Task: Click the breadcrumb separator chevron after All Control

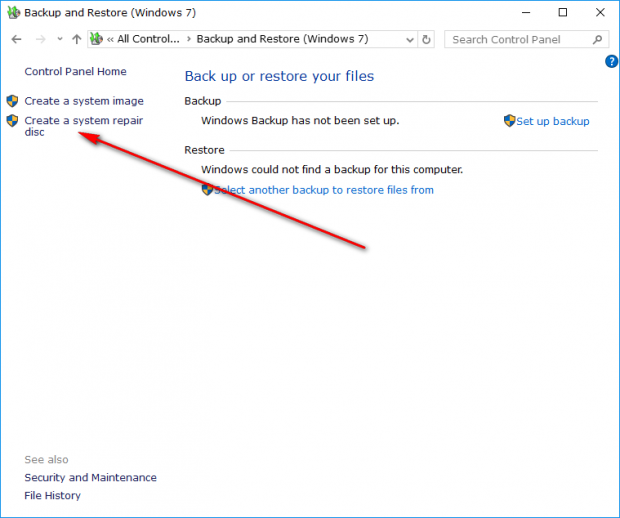Action: click(189, 39)
